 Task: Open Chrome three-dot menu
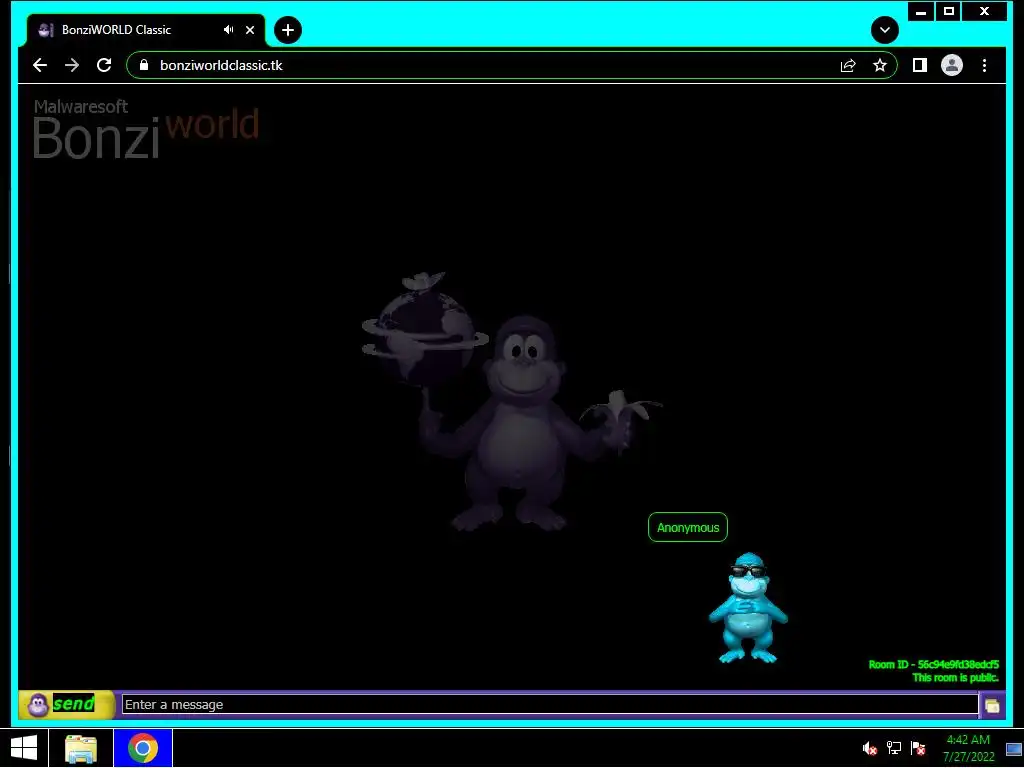(984, 65)
